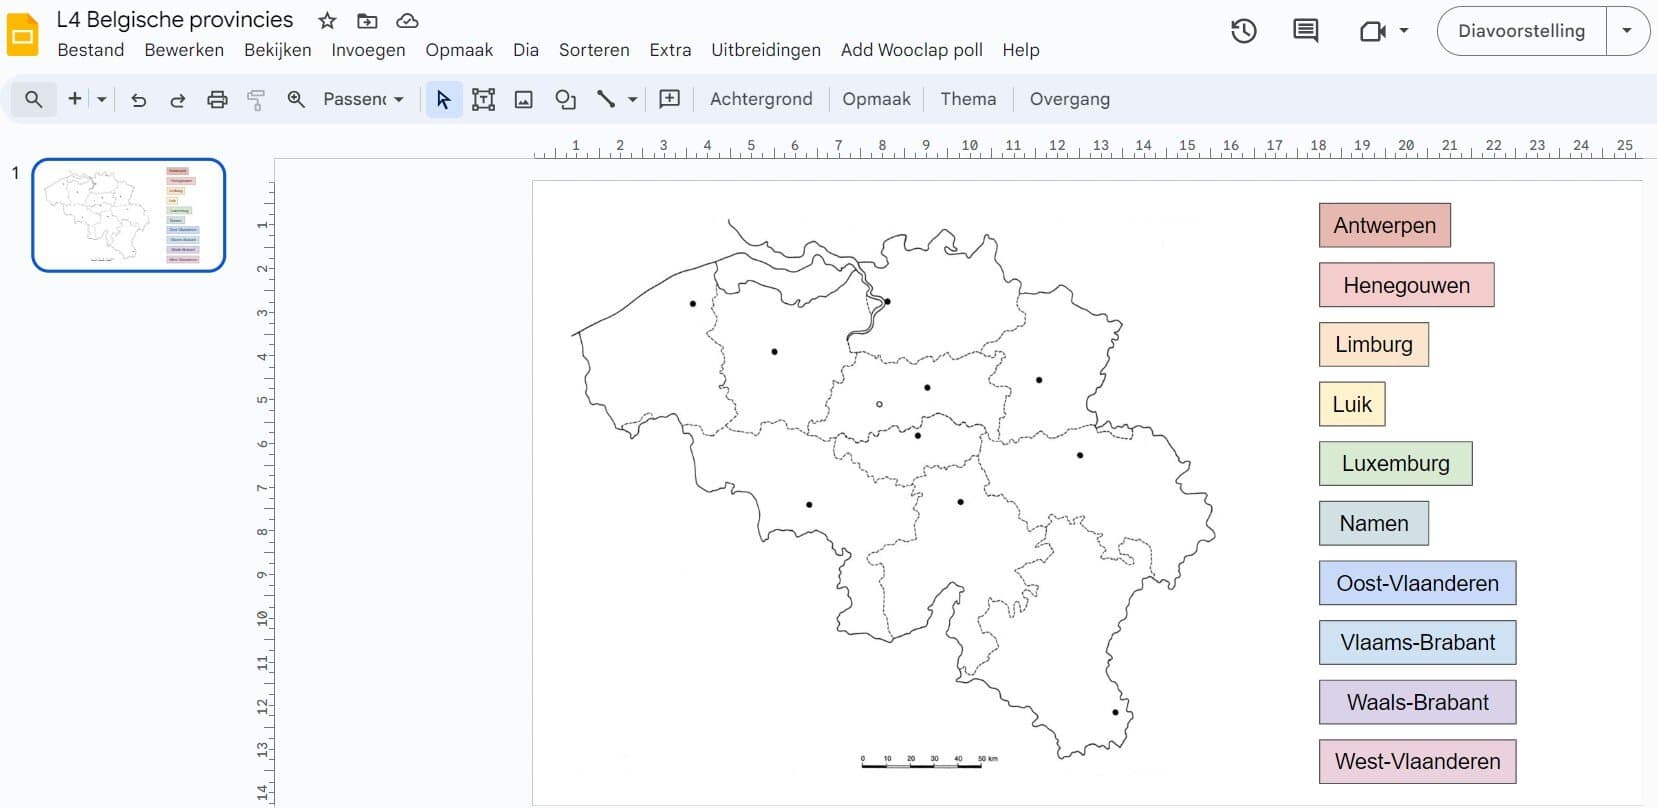Screen dimensions: 1657x808
Task: Start the Diavoorstelling slideshow
Action: click(1521, 31)
